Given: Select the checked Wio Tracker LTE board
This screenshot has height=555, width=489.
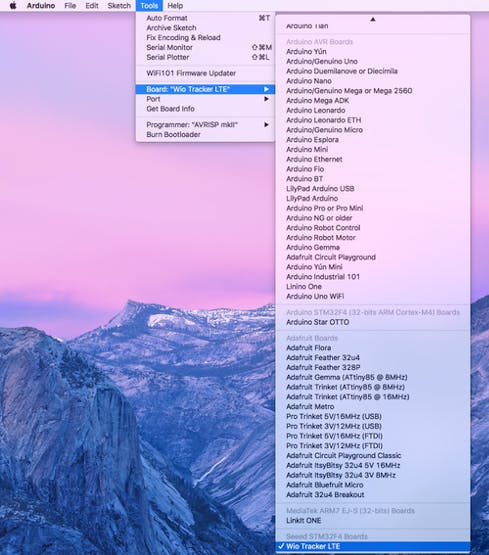Looking at the screenshot, I should (x=373, y=546).
